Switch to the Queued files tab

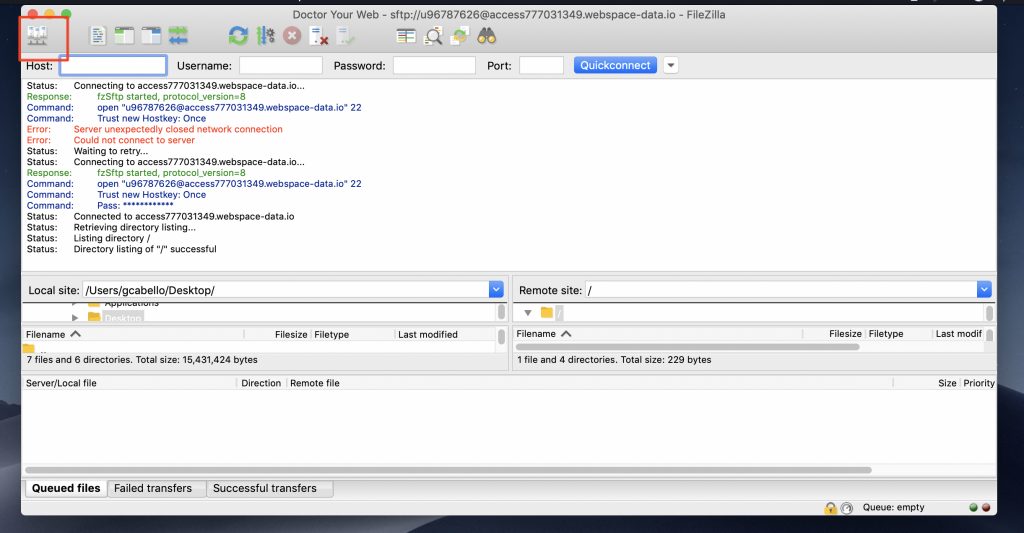(x=66, y=488)
